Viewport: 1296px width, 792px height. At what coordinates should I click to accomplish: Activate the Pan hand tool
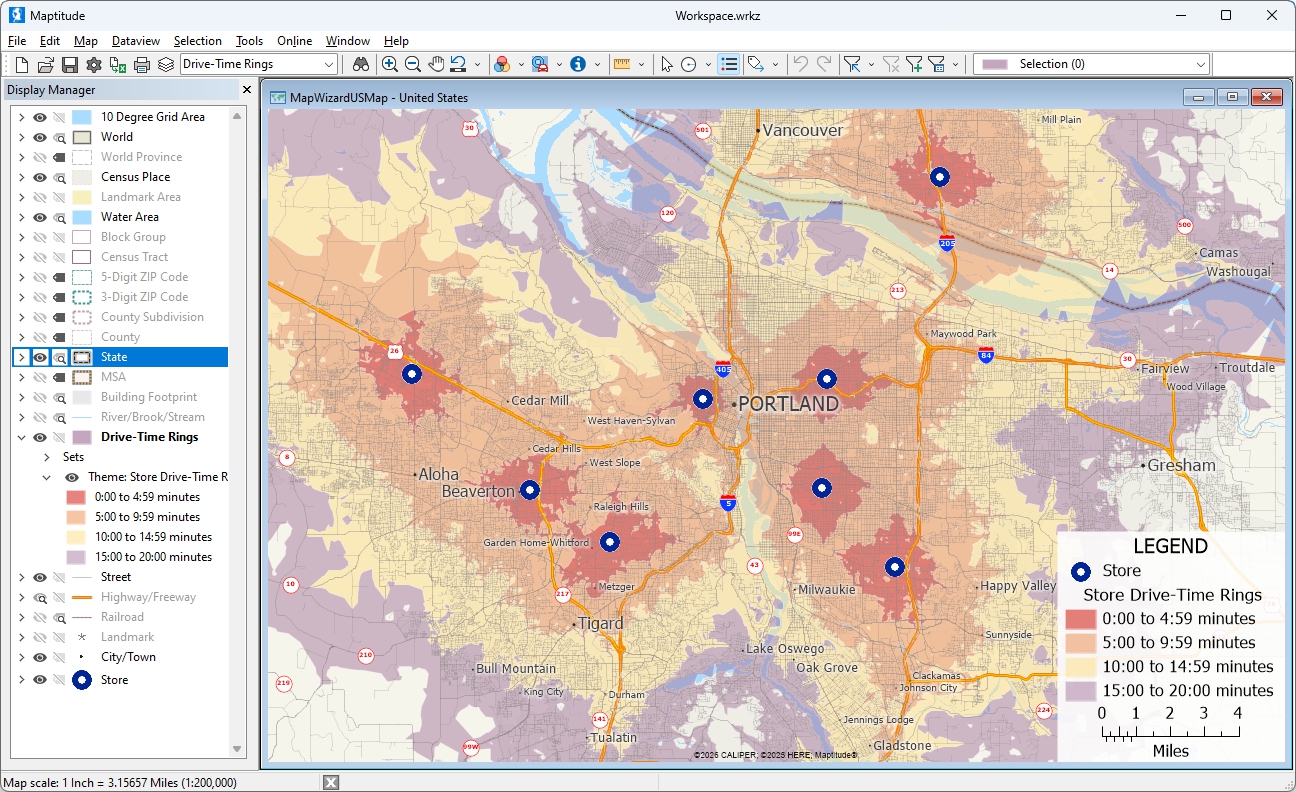coord(436,64)
